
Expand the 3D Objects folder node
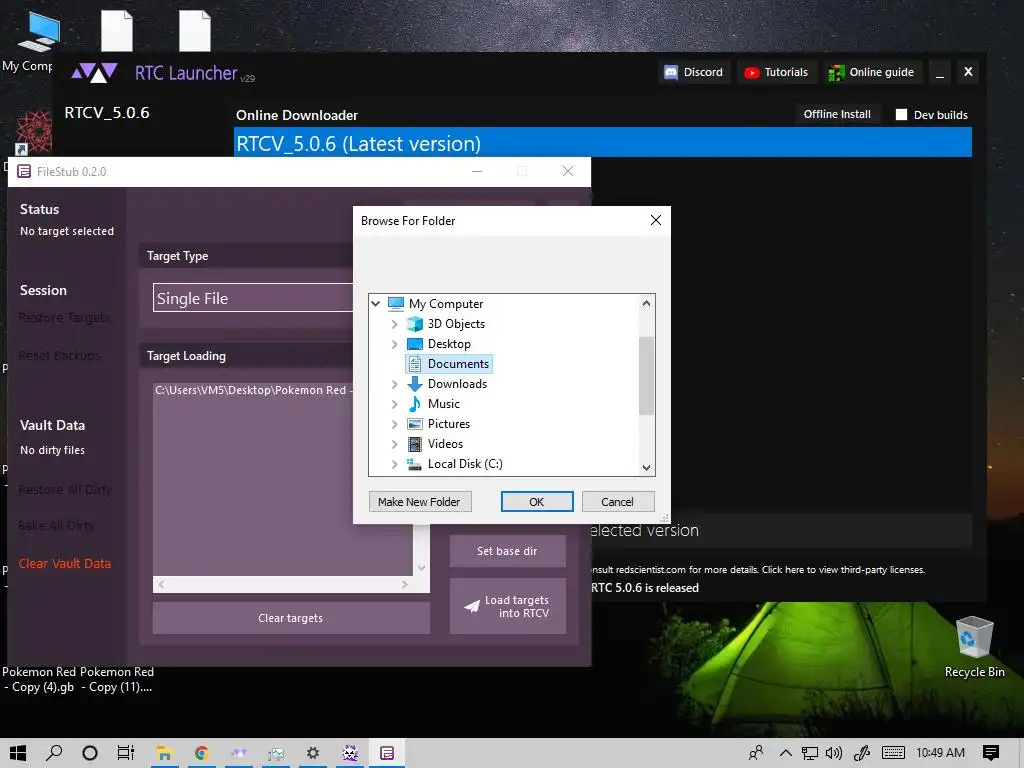pos(394,324)
